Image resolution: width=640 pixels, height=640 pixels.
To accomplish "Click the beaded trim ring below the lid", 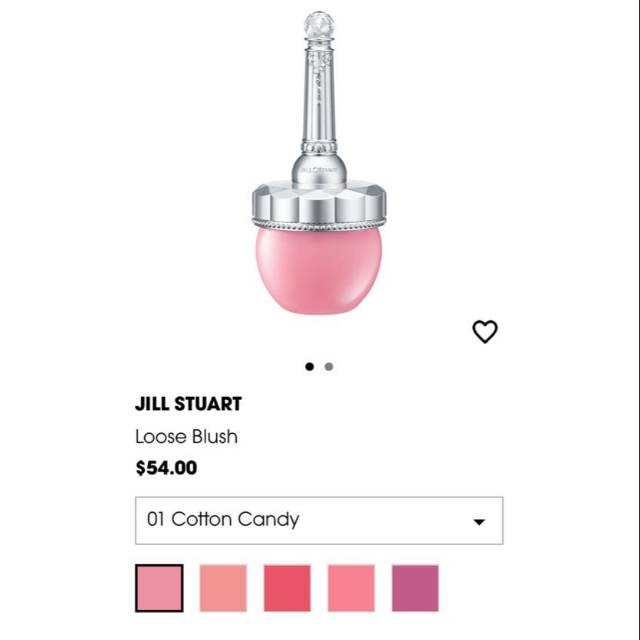I will coord(319,224).
